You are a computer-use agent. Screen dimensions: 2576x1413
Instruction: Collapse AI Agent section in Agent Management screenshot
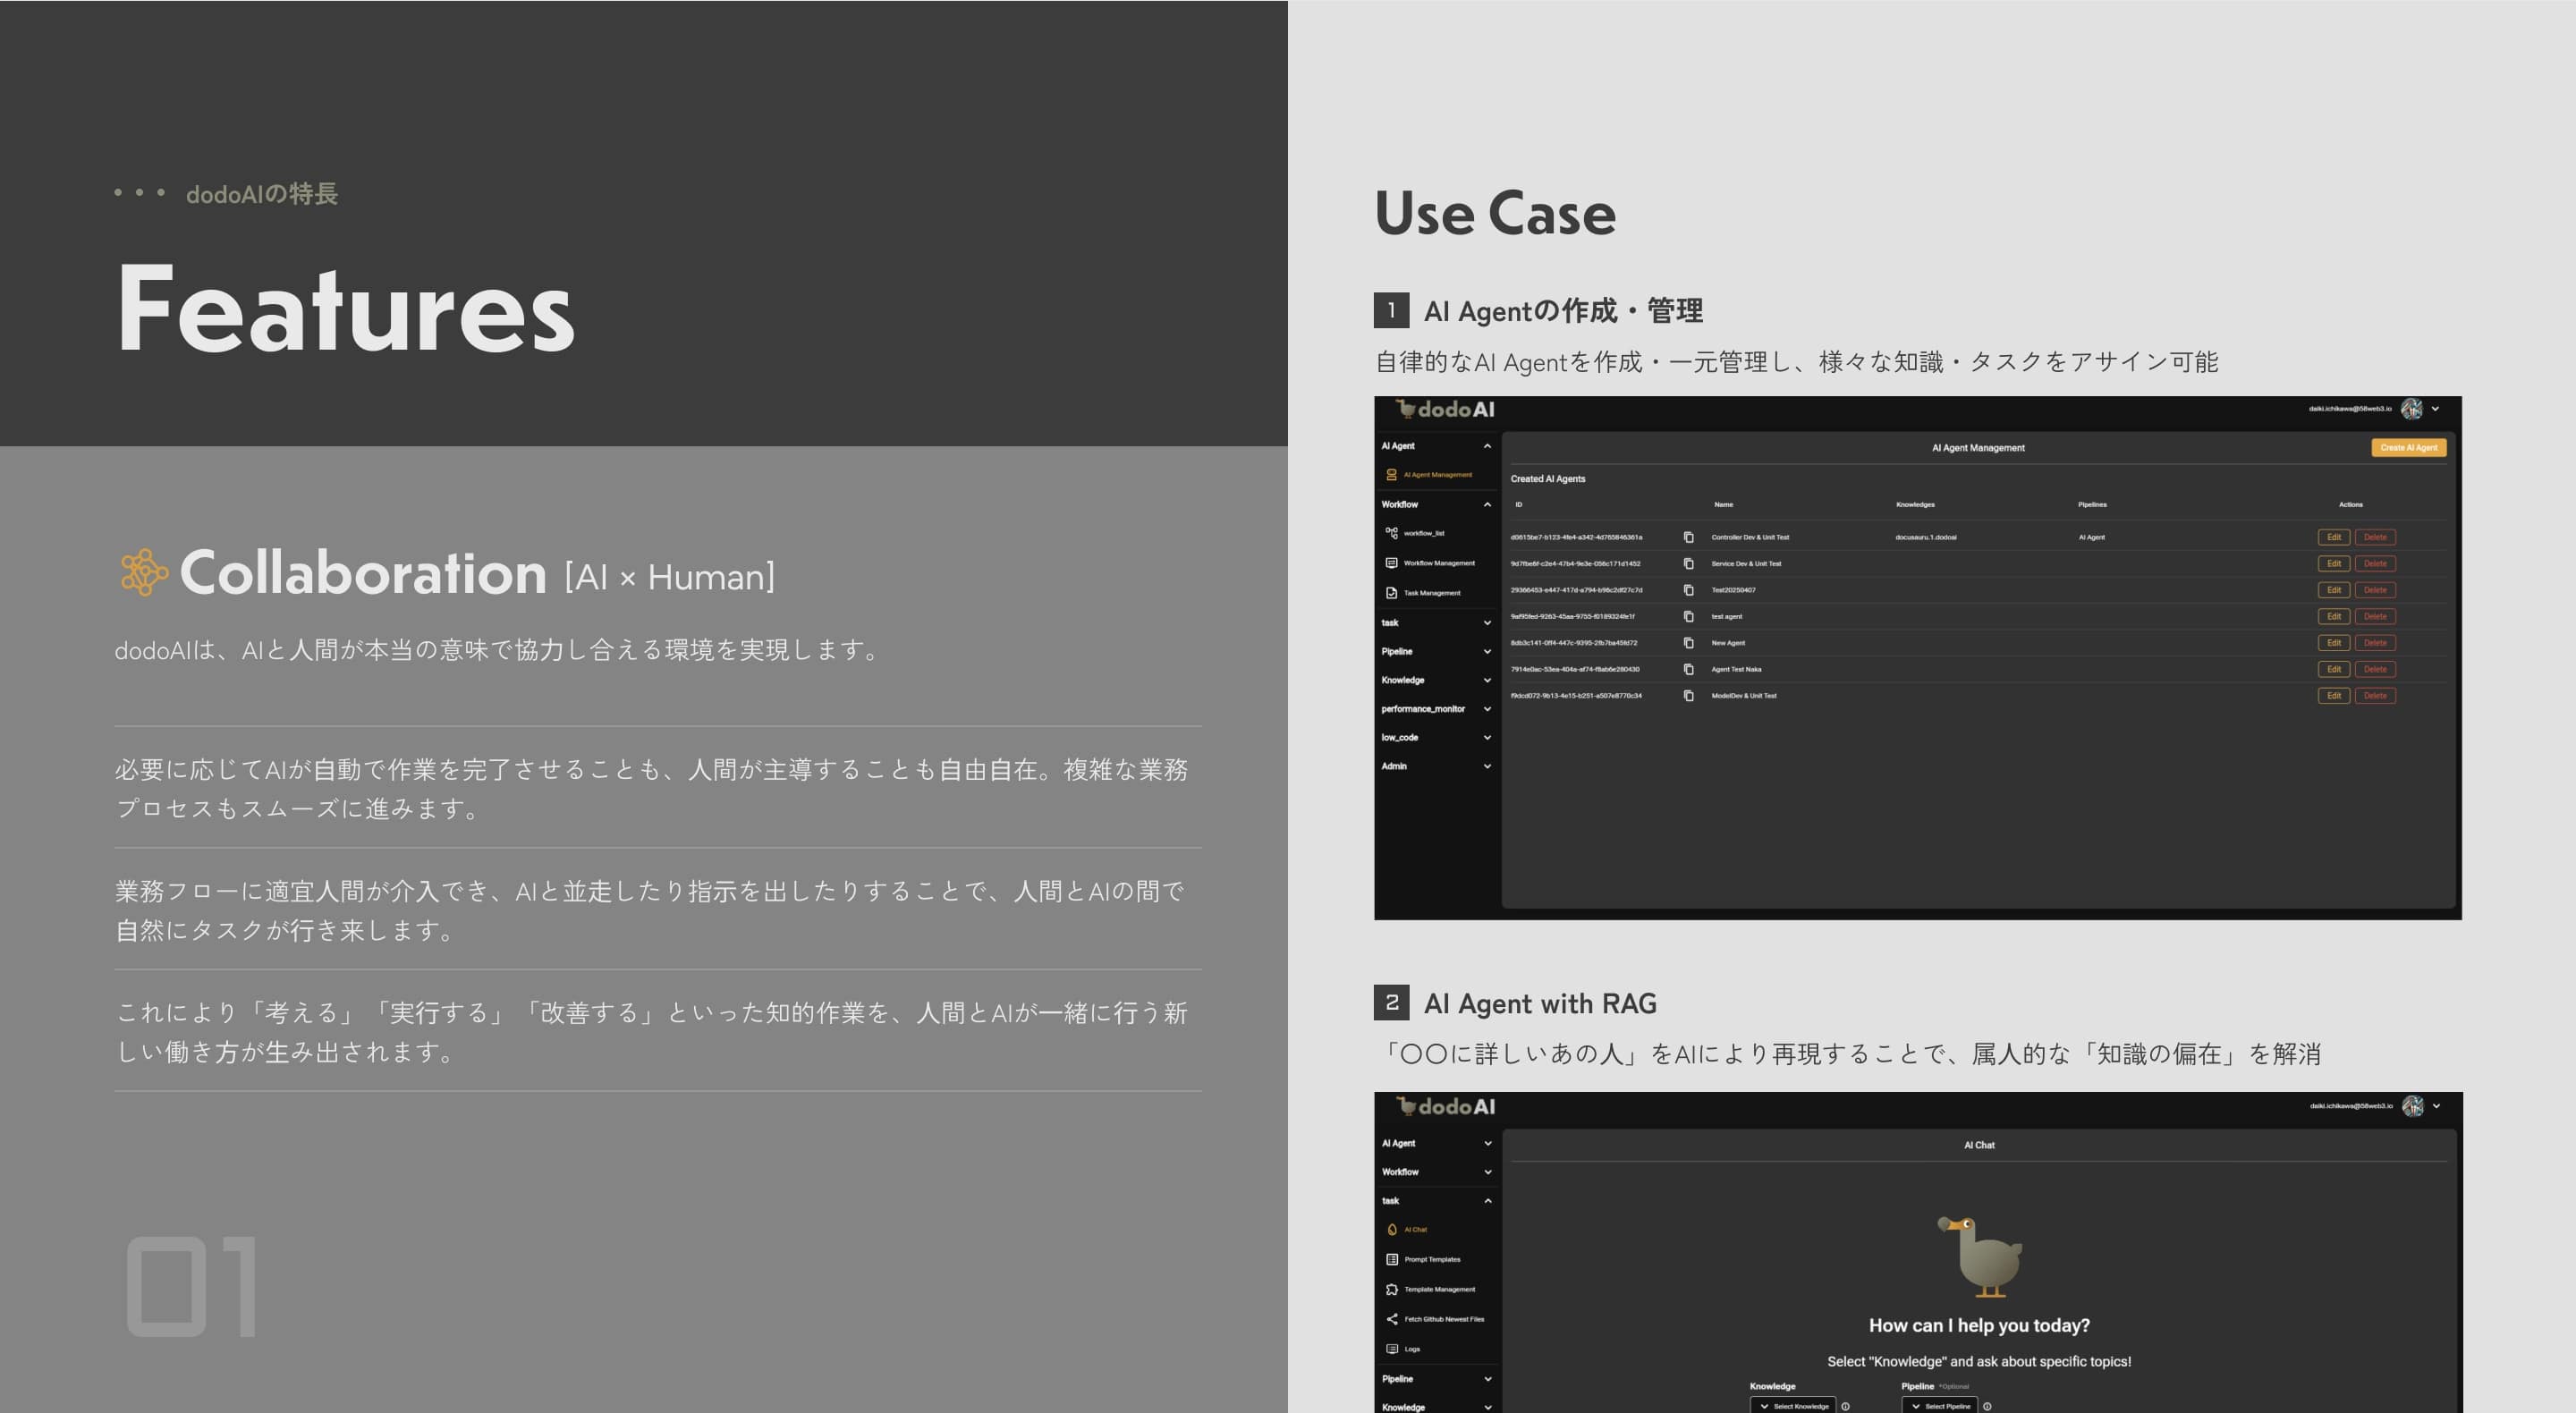coord(1487,446)
